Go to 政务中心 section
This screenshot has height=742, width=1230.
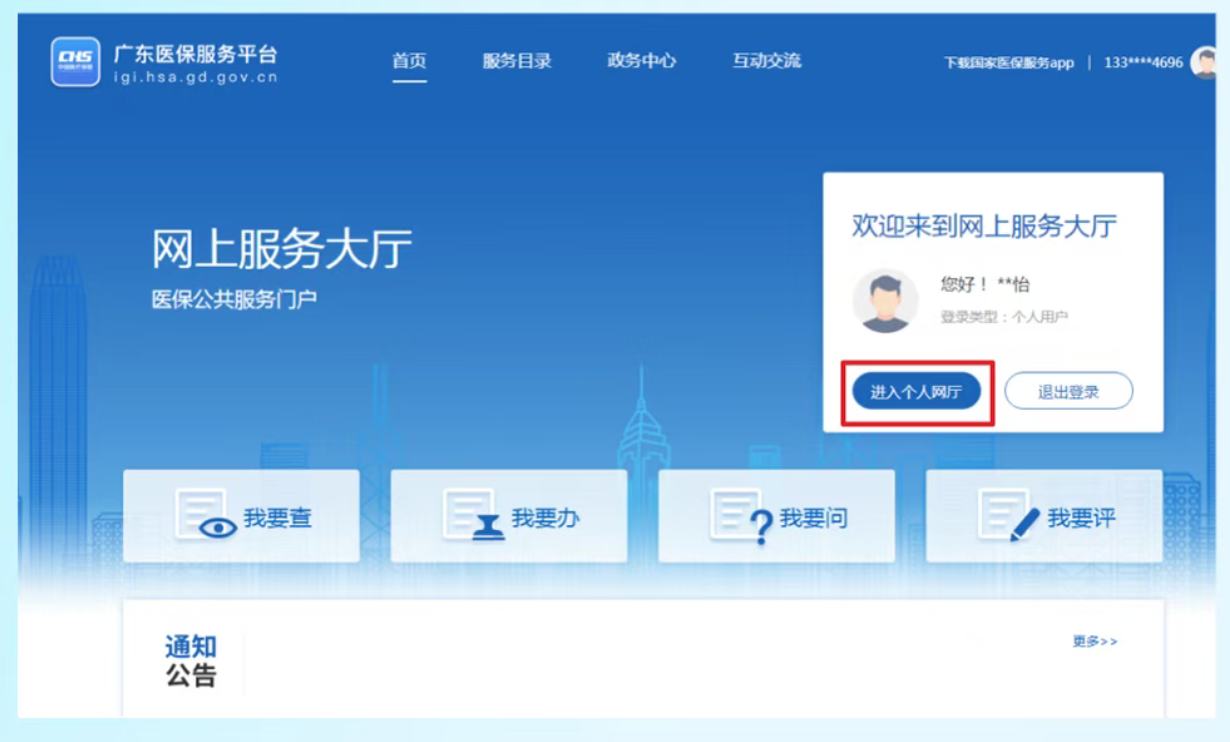(x=641, y=61)
